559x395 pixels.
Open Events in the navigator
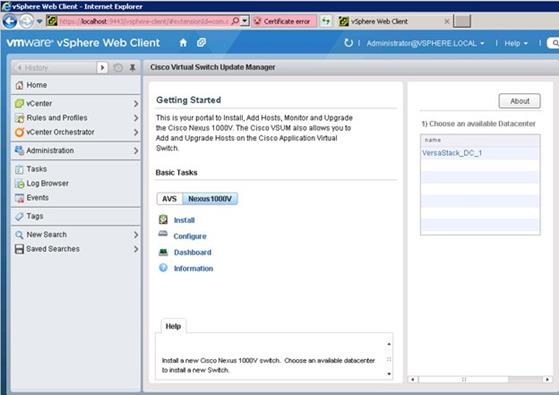tap(76, 198)
